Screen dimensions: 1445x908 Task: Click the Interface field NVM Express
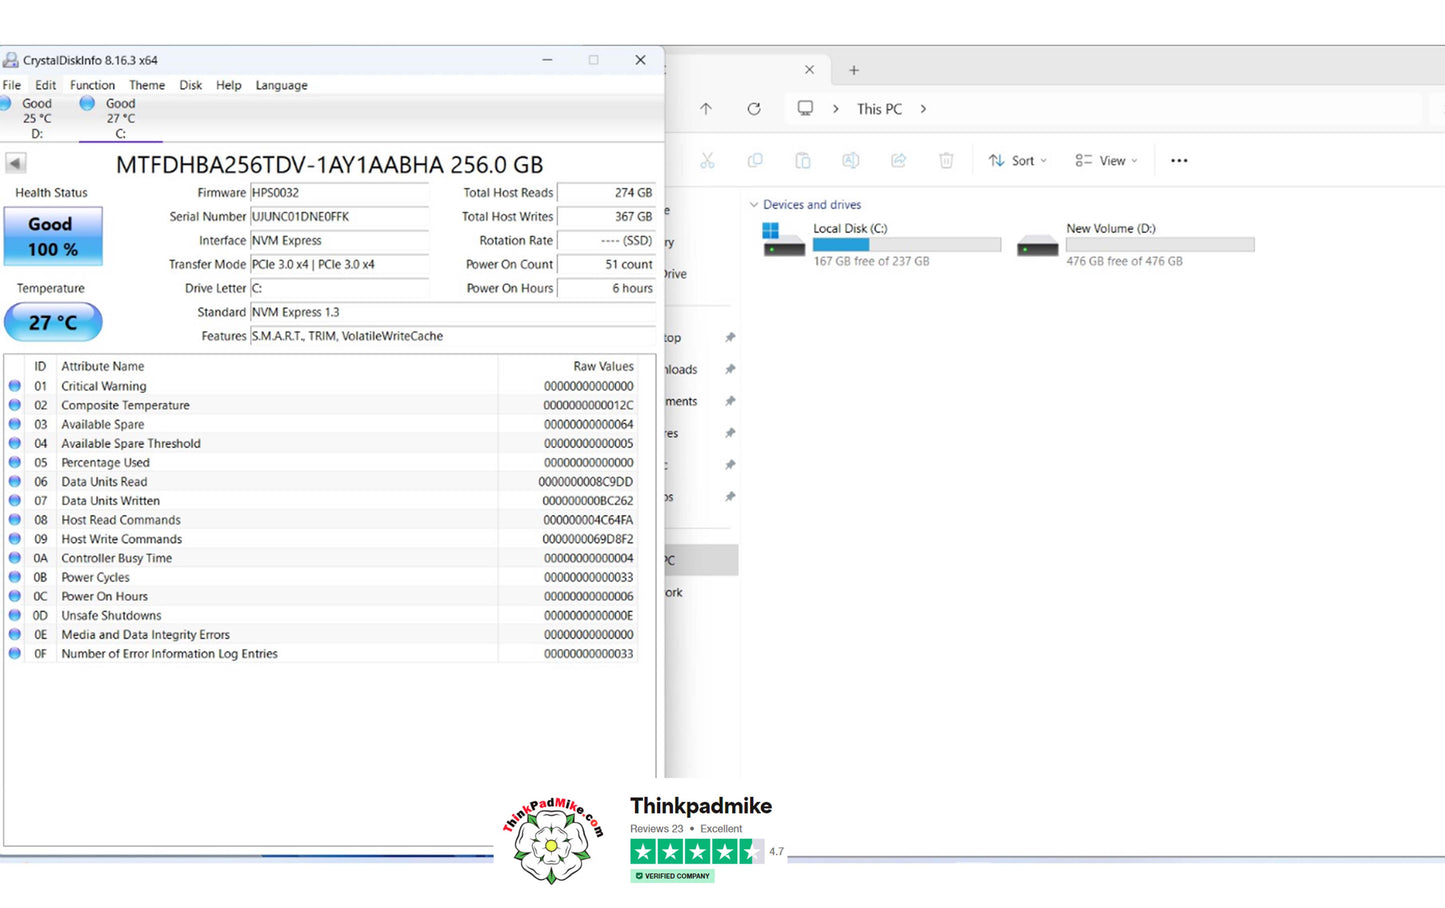pos(339,241)
